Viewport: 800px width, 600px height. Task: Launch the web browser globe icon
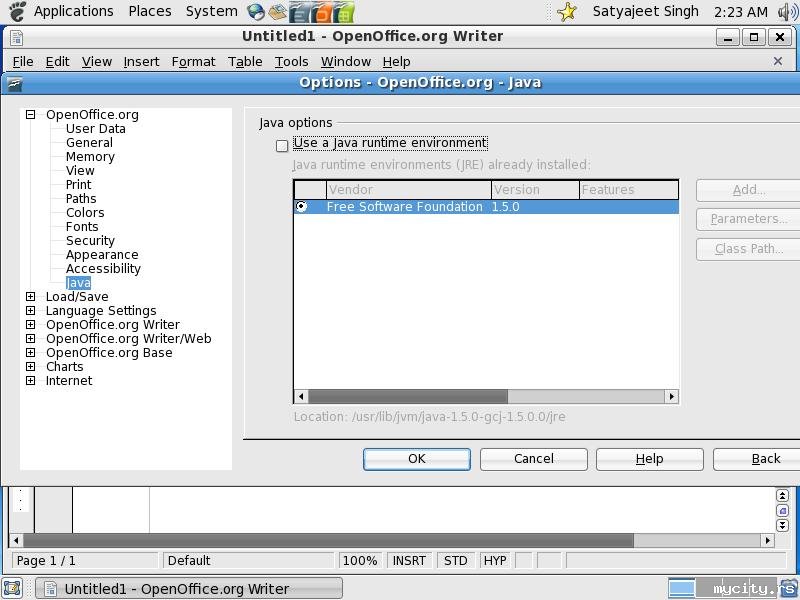point(256,12)
